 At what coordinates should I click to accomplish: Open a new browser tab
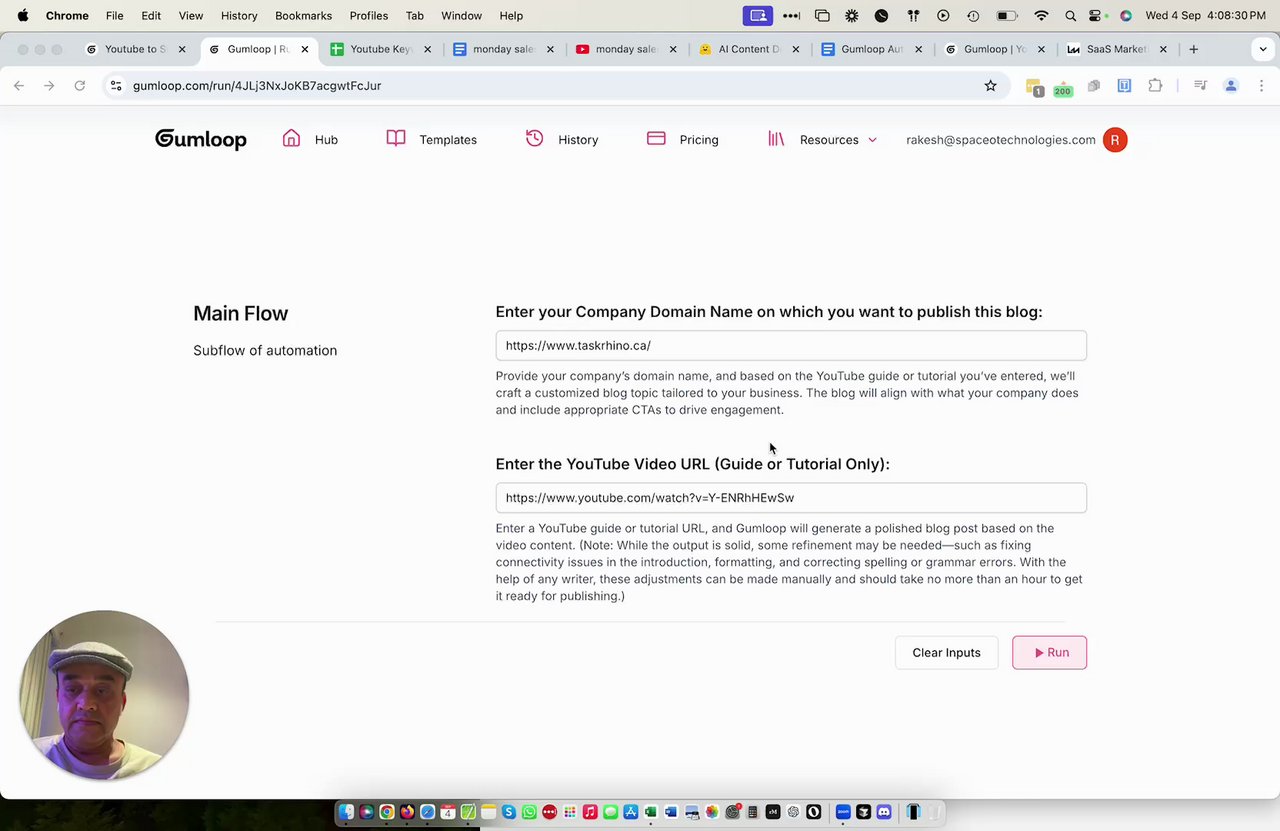[1193, 49]
